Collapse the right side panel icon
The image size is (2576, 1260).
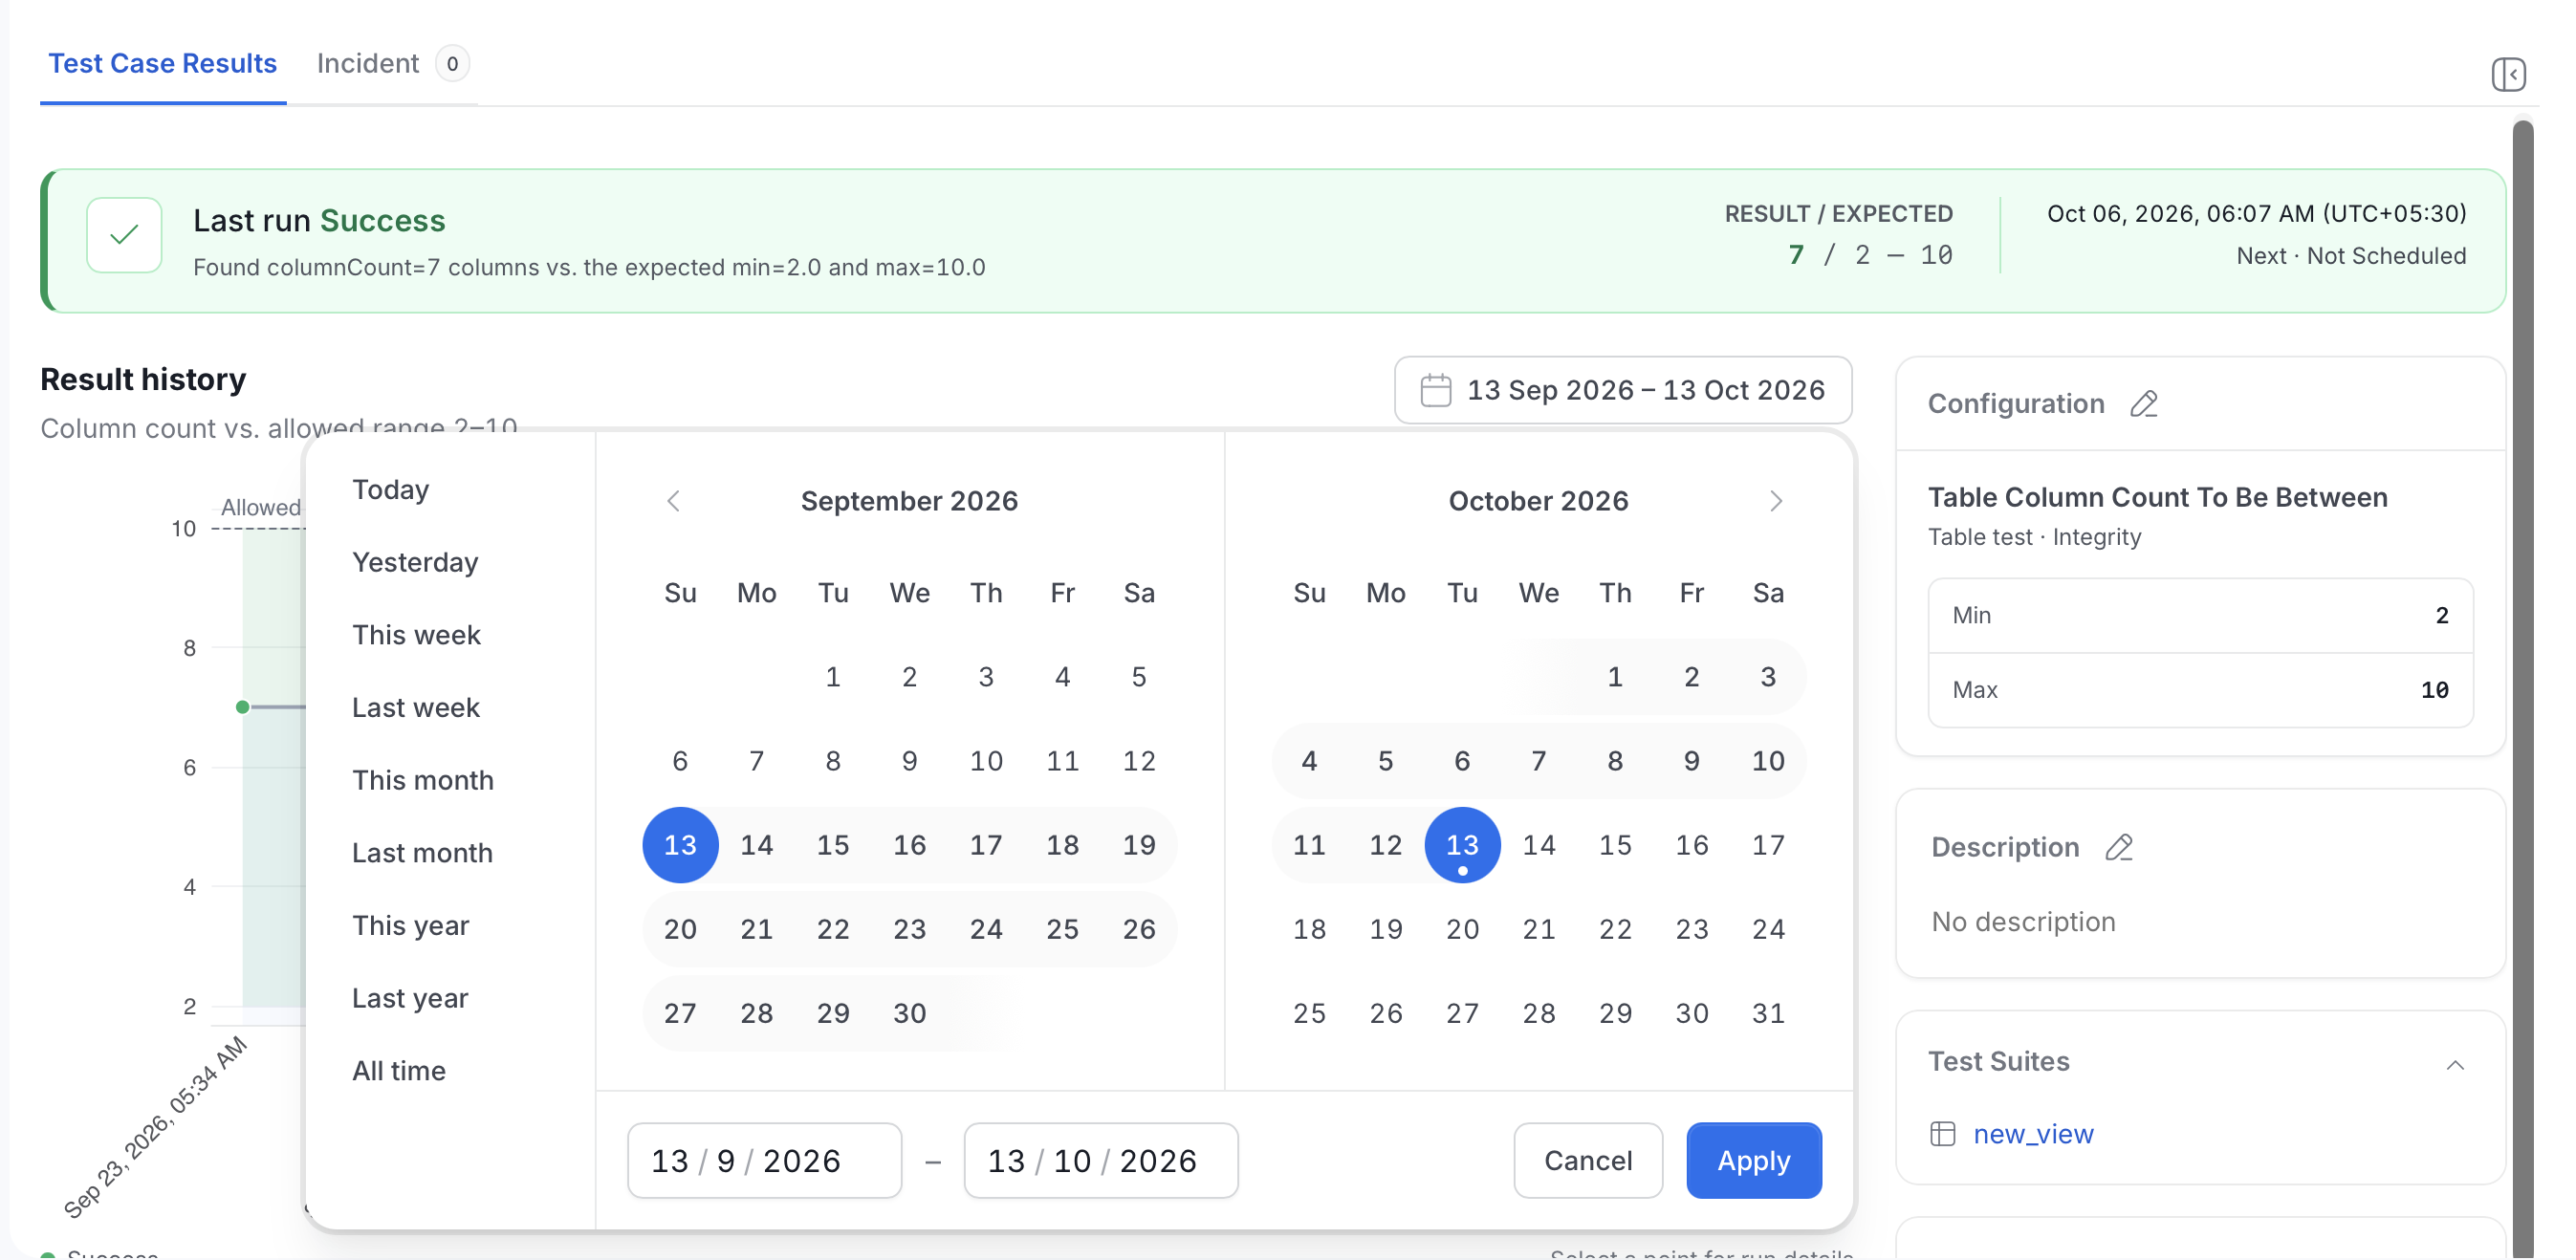tap(2507, 74)
